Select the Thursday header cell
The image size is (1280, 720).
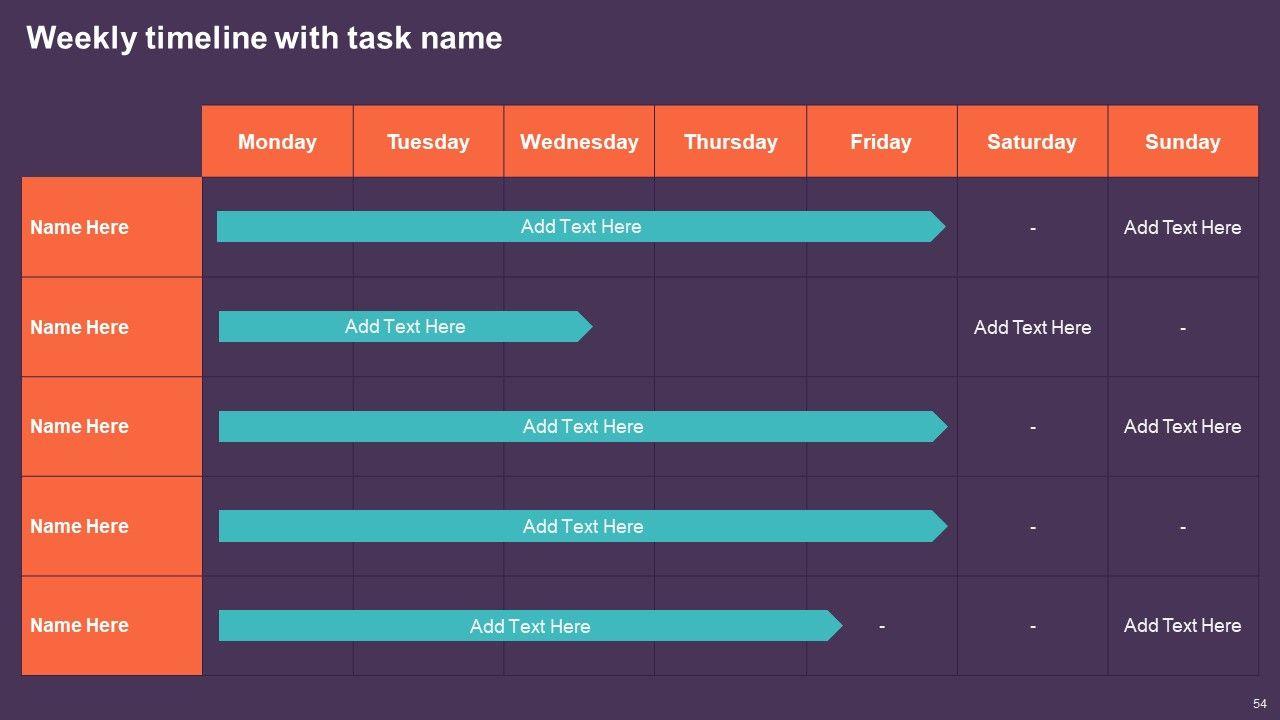click(730, 142)
